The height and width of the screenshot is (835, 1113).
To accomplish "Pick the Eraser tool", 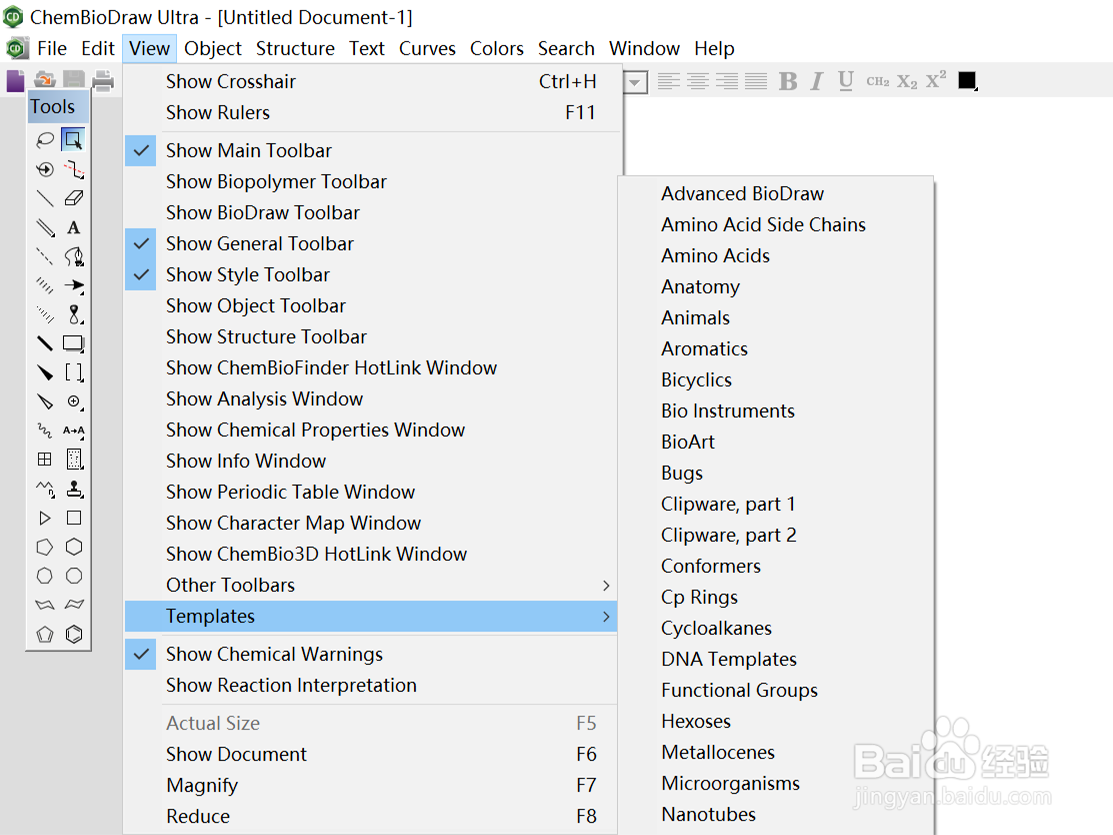I will (x=74, y=198).
